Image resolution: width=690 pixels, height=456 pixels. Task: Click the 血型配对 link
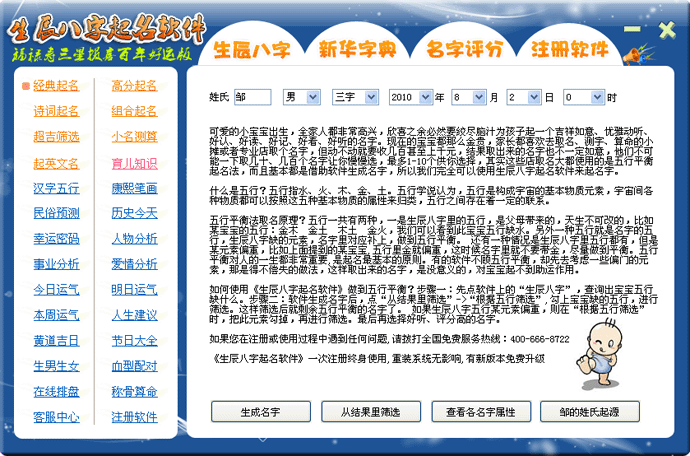click(134, 366)
